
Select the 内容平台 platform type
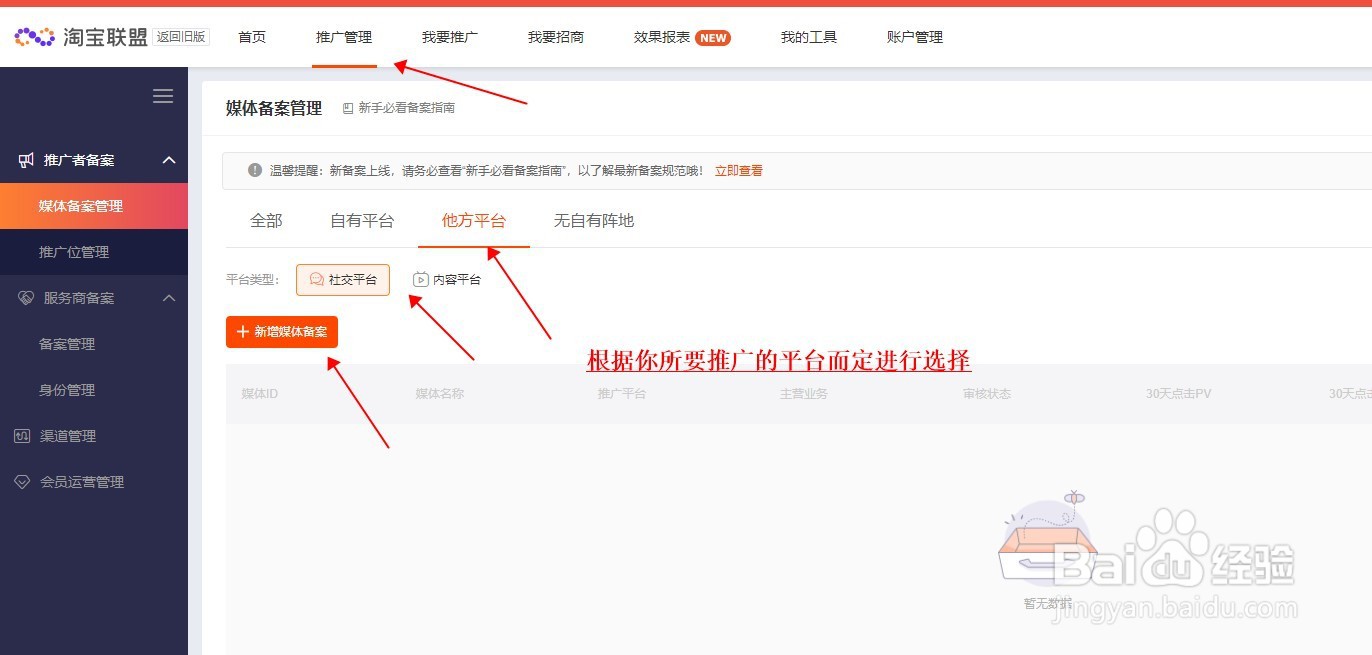coord(446,280)
